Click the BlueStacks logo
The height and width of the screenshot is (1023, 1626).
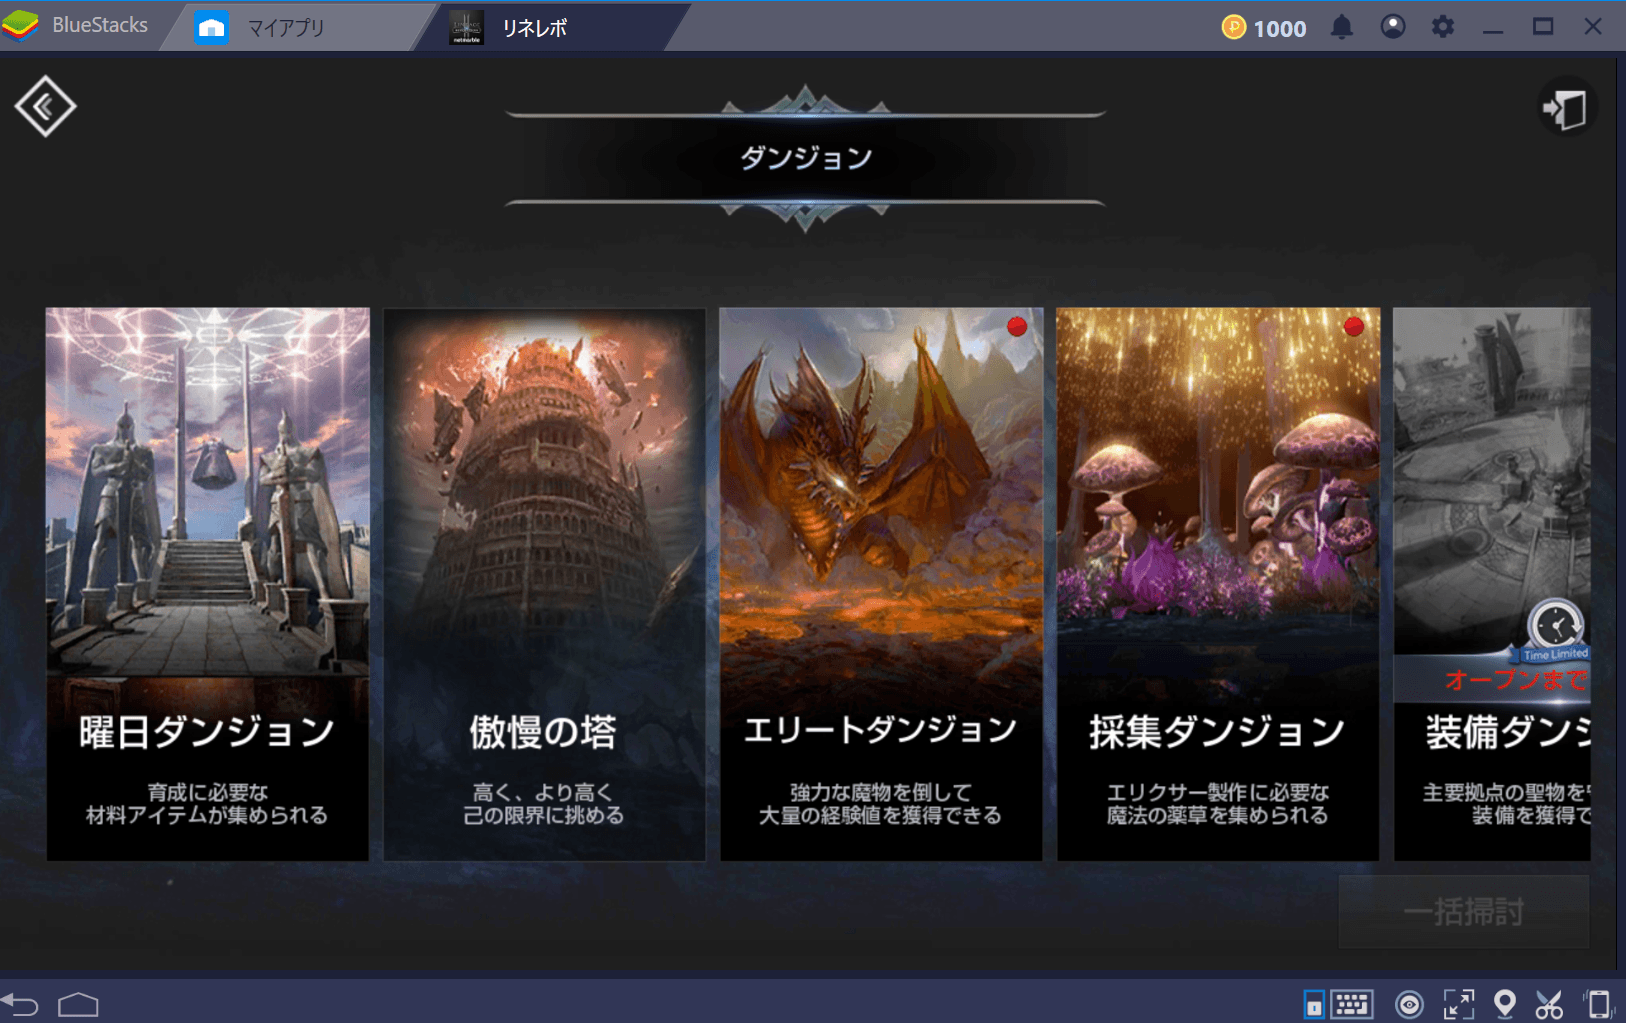coord(20,25)
